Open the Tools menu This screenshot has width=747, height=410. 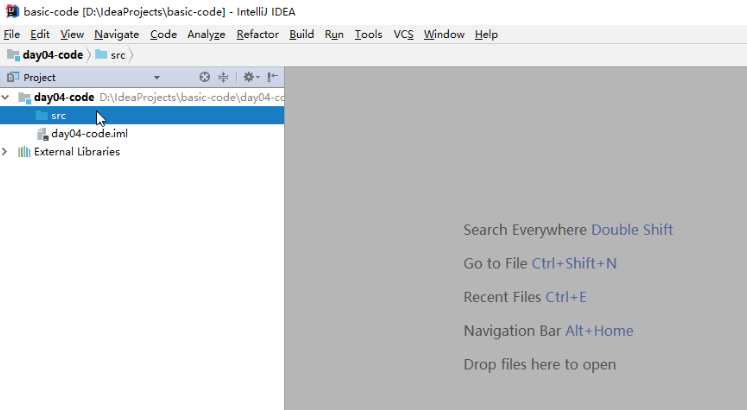(x=368, y=34)
